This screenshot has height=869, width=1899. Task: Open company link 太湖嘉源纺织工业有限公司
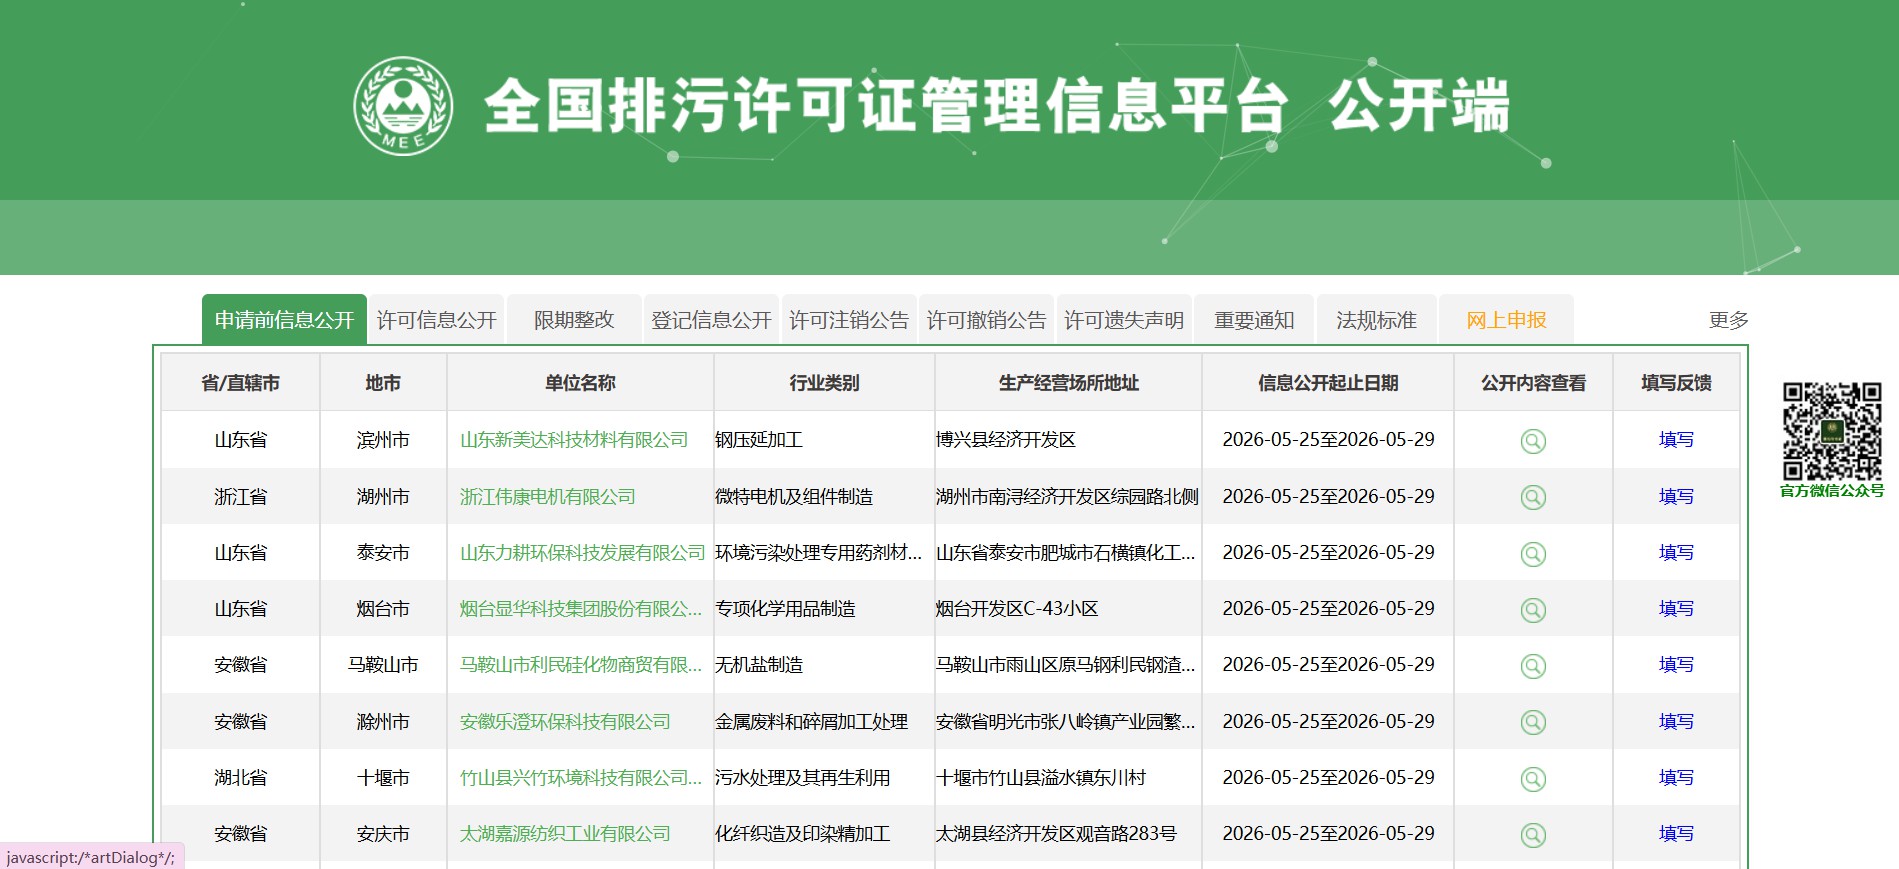[x=565, y=834]
